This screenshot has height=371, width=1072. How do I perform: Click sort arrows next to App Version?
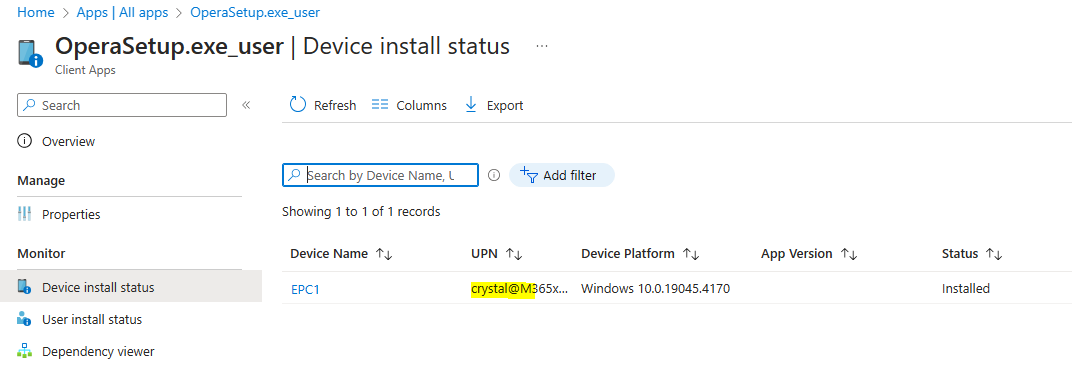pyautogui.click(x=848, y=254)
